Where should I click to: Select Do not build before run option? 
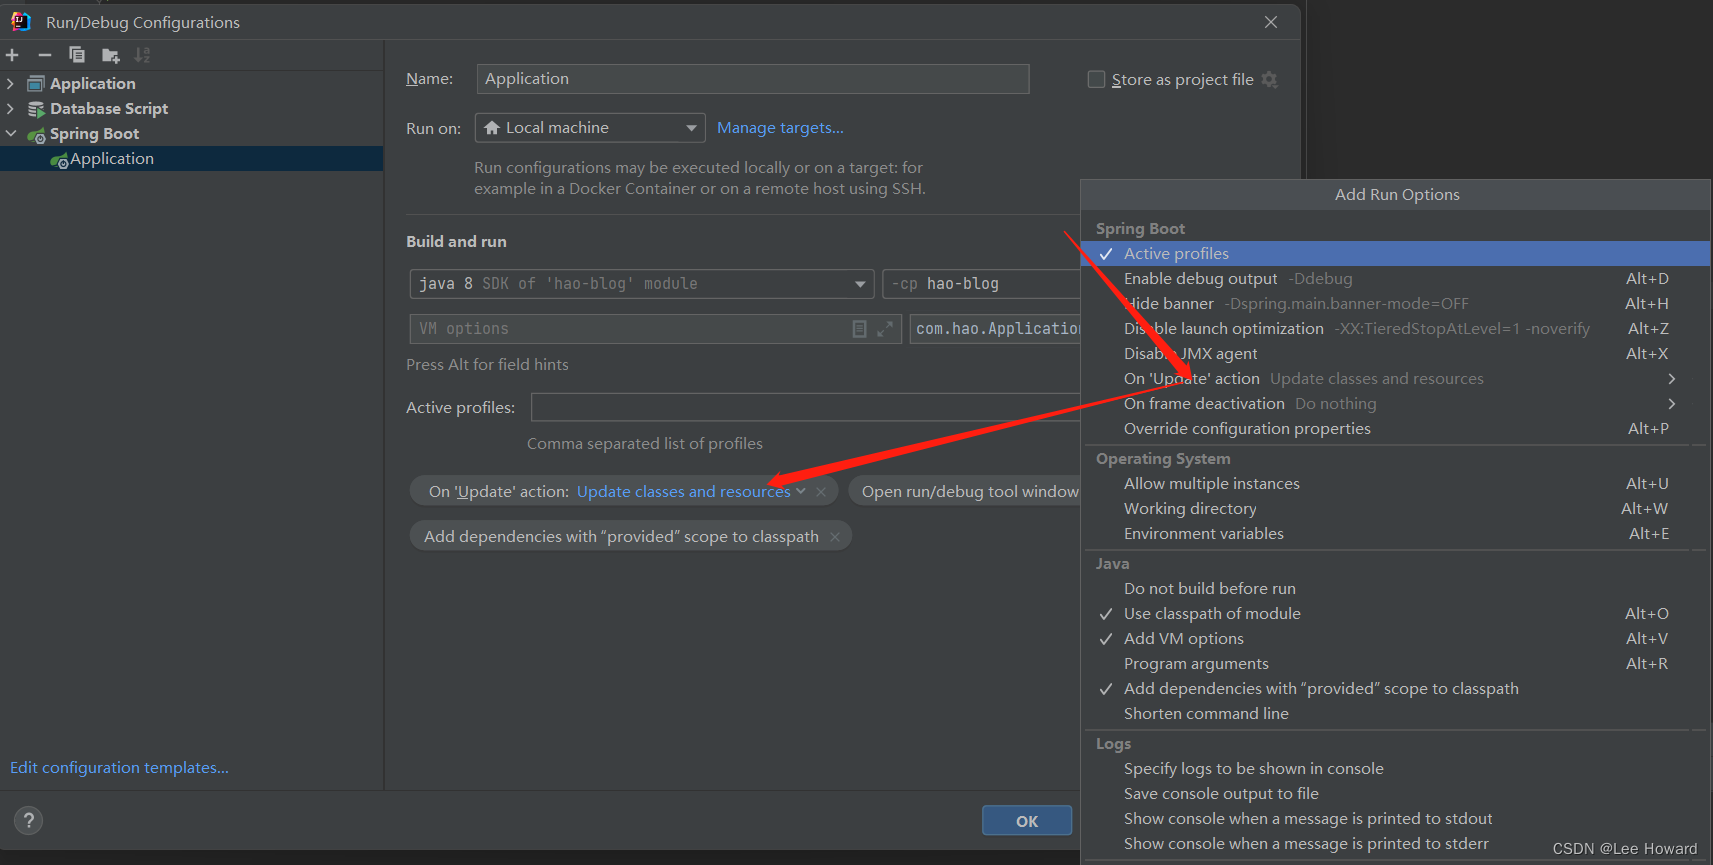click(1396, 589)
